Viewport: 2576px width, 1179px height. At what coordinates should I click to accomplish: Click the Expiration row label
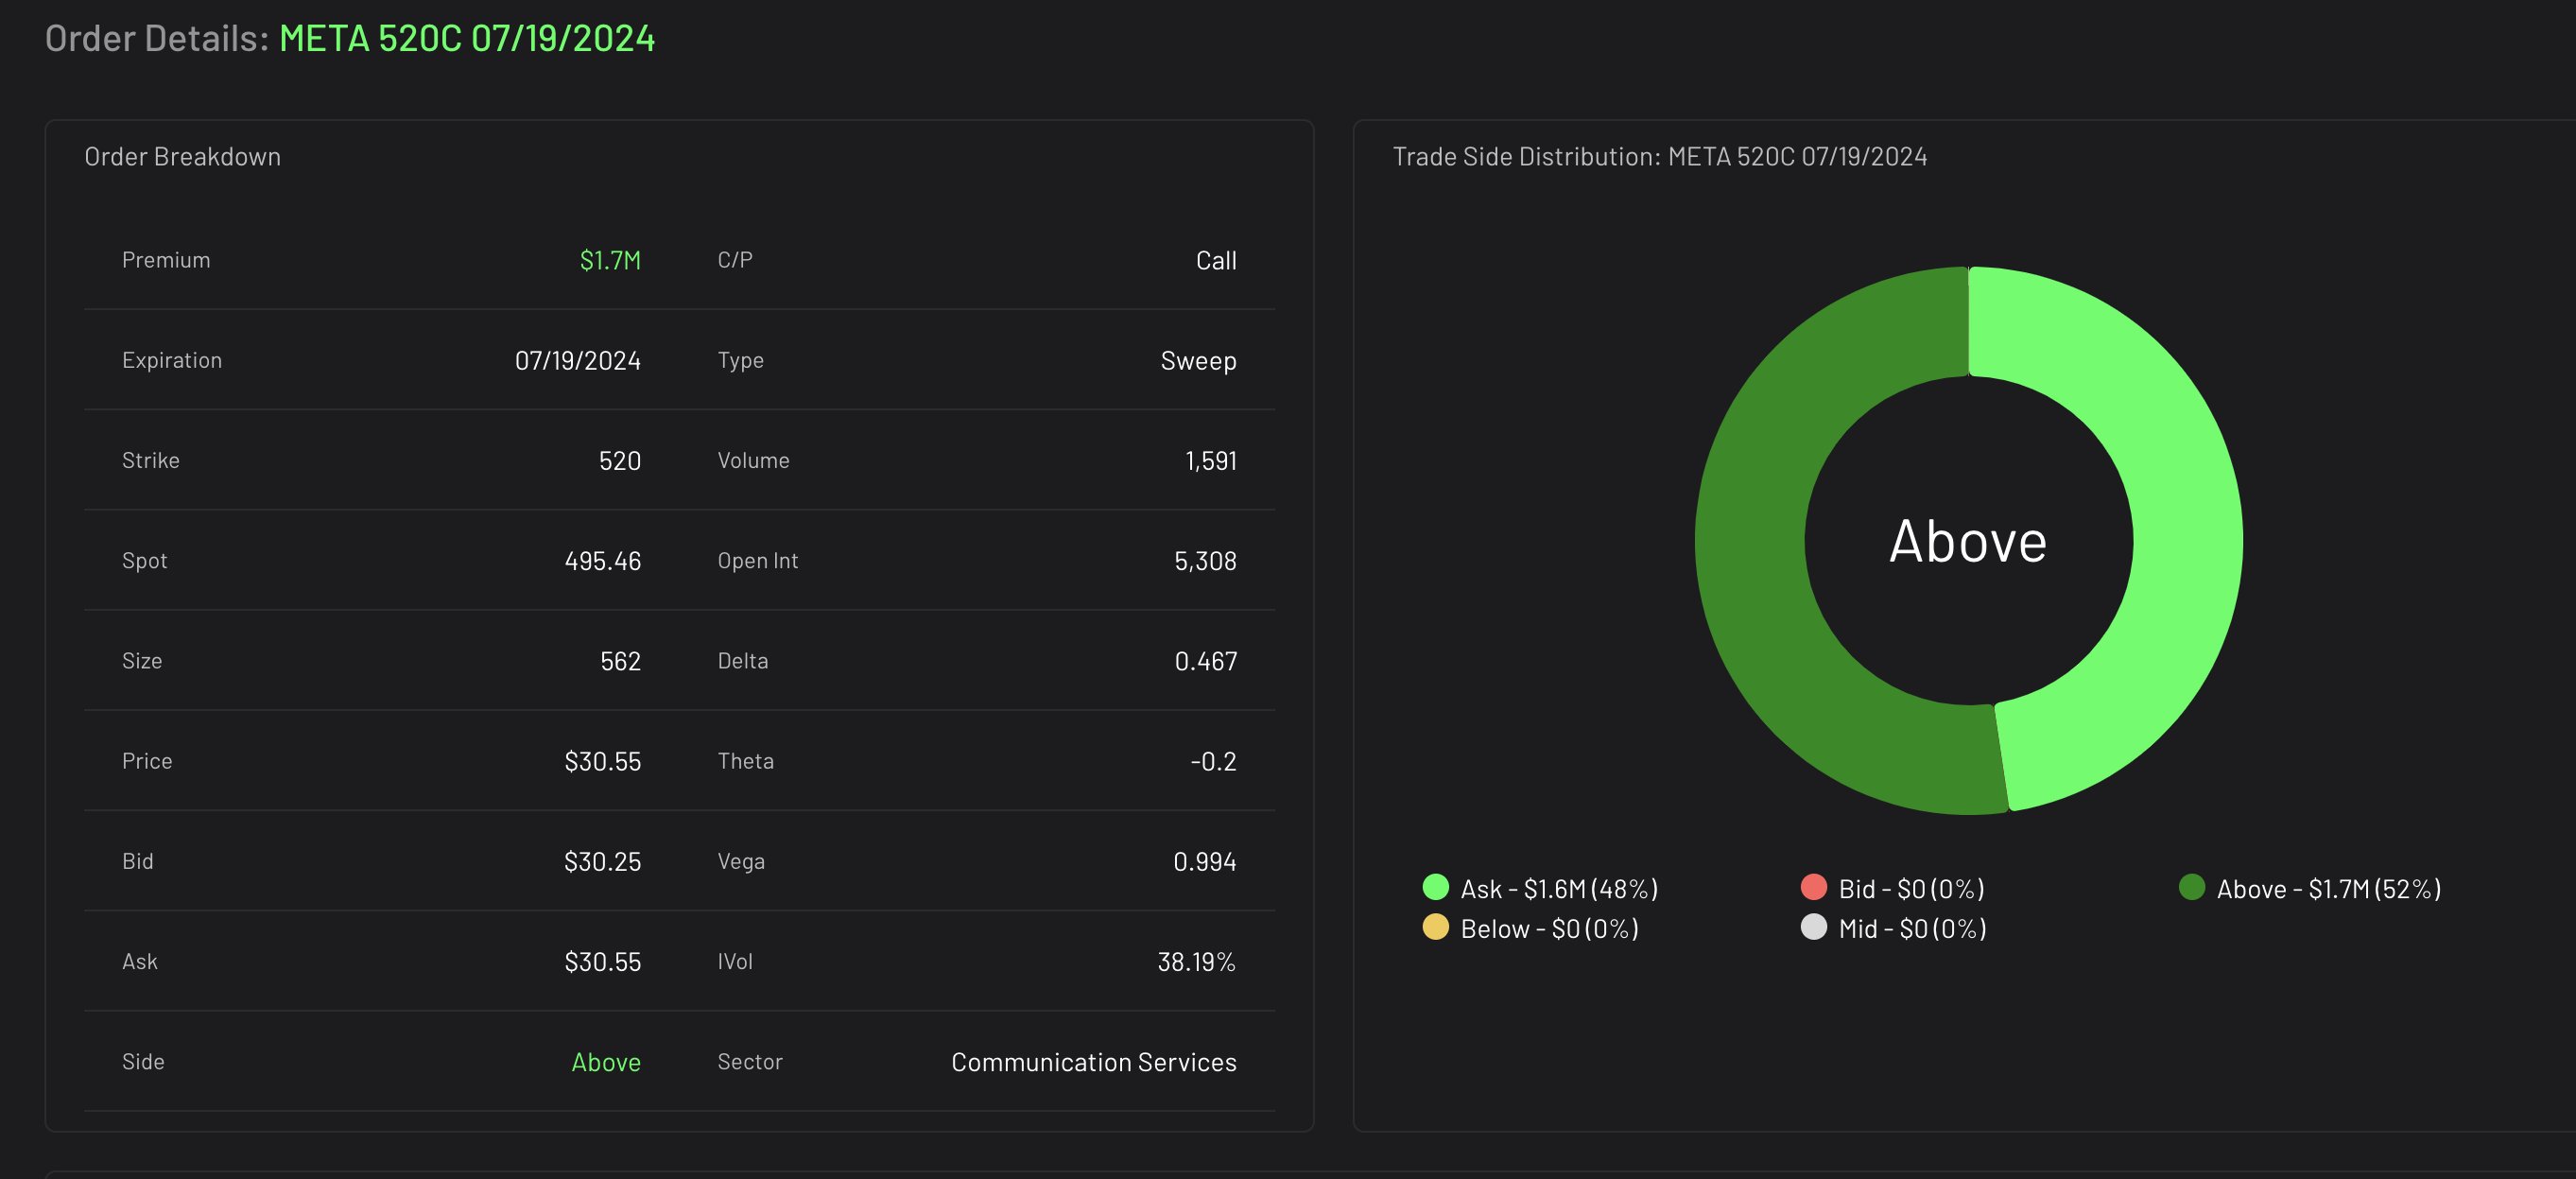click(172, 360)
